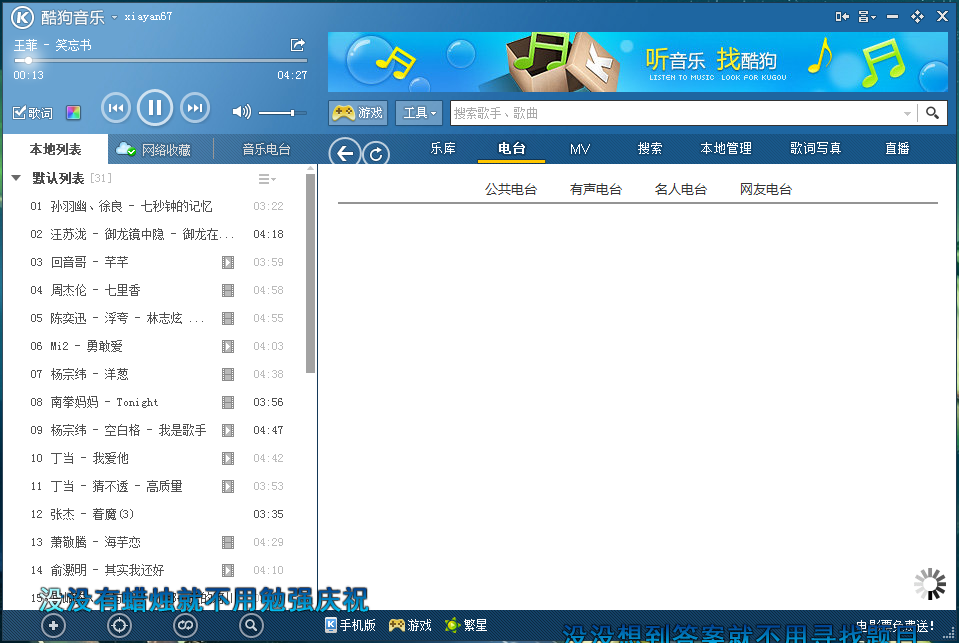Play MV for 陈奕迅 - 浮夸
Viewport: 959px width, 643px height.
[228, 318]
